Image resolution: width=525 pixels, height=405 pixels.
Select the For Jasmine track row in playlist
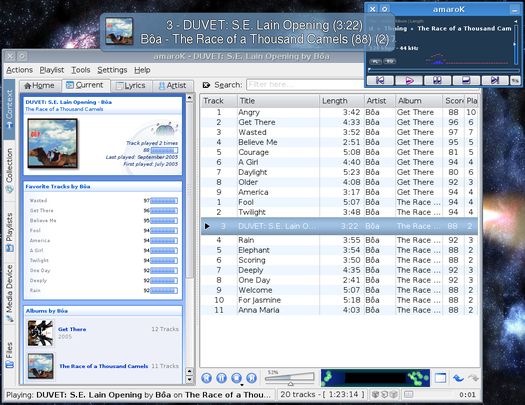tap(339, 300)
